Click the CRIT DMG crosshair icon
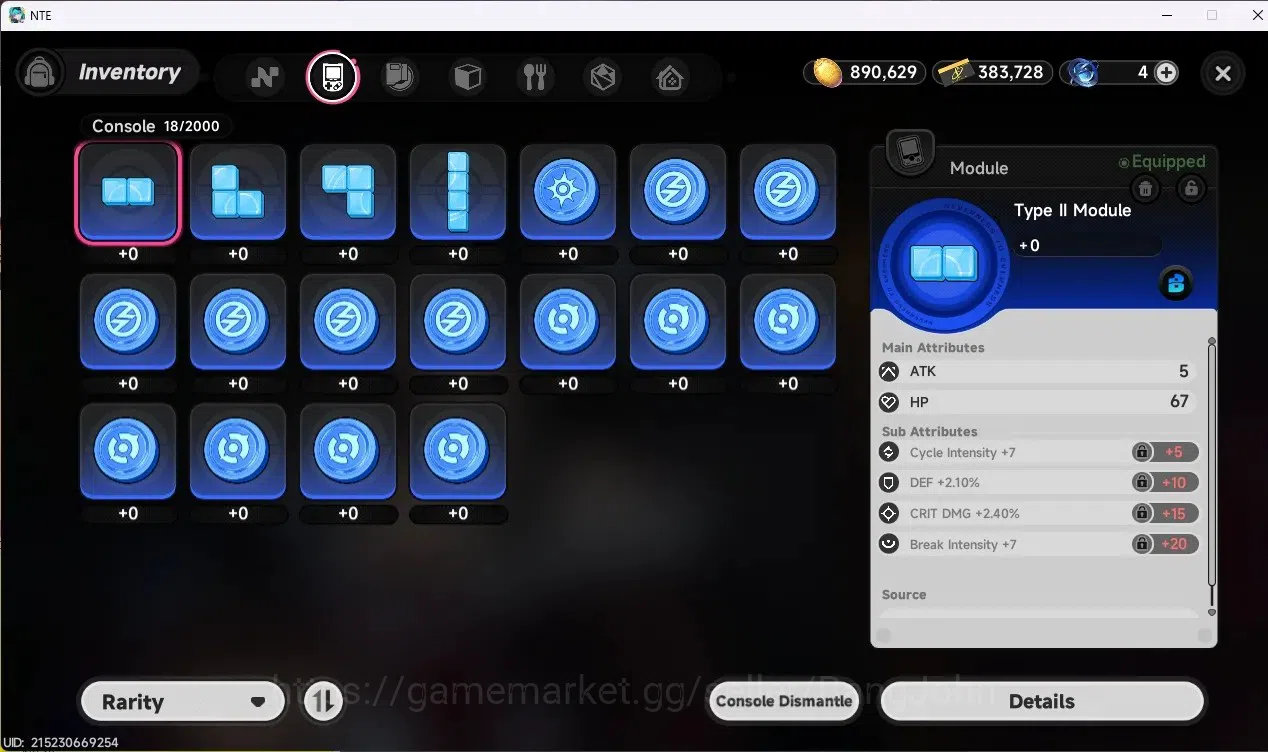1268x752 pixels. click(888, 514)
